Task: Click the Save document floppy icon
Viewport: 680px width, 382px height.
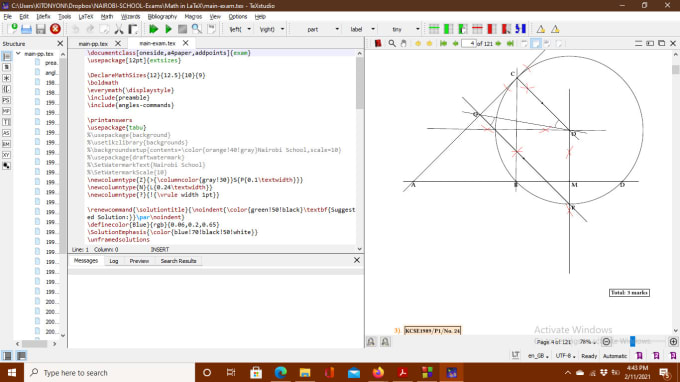Action: (41, 29)
